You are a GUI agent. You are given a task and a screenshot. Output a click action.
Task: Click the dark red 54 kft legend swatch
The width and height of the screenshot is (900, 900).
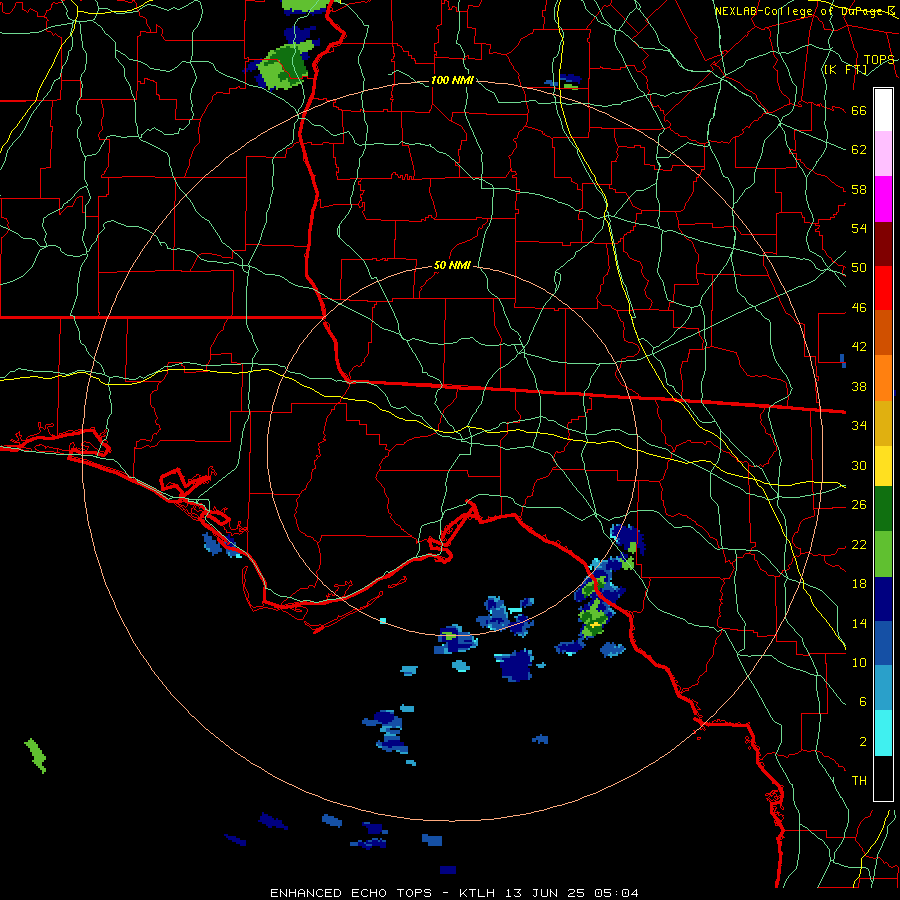(x=883, y=244)
